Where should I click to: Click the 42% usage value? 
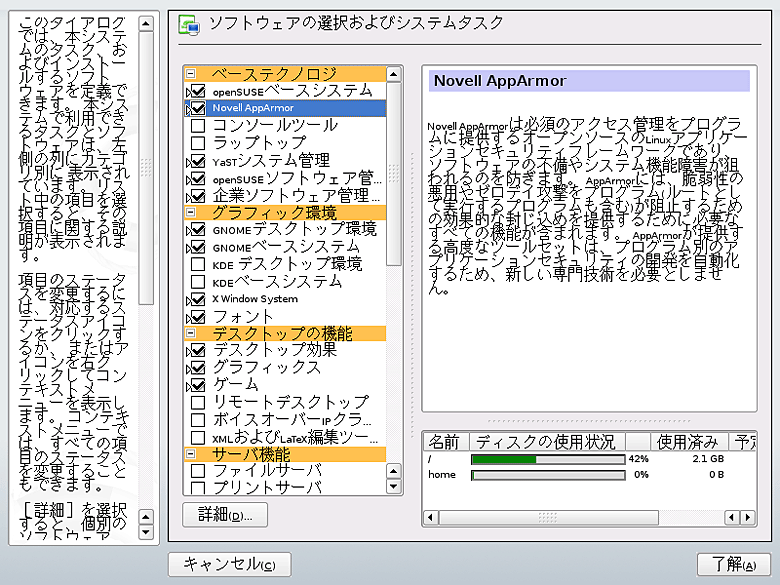click(x=638, y=459)
